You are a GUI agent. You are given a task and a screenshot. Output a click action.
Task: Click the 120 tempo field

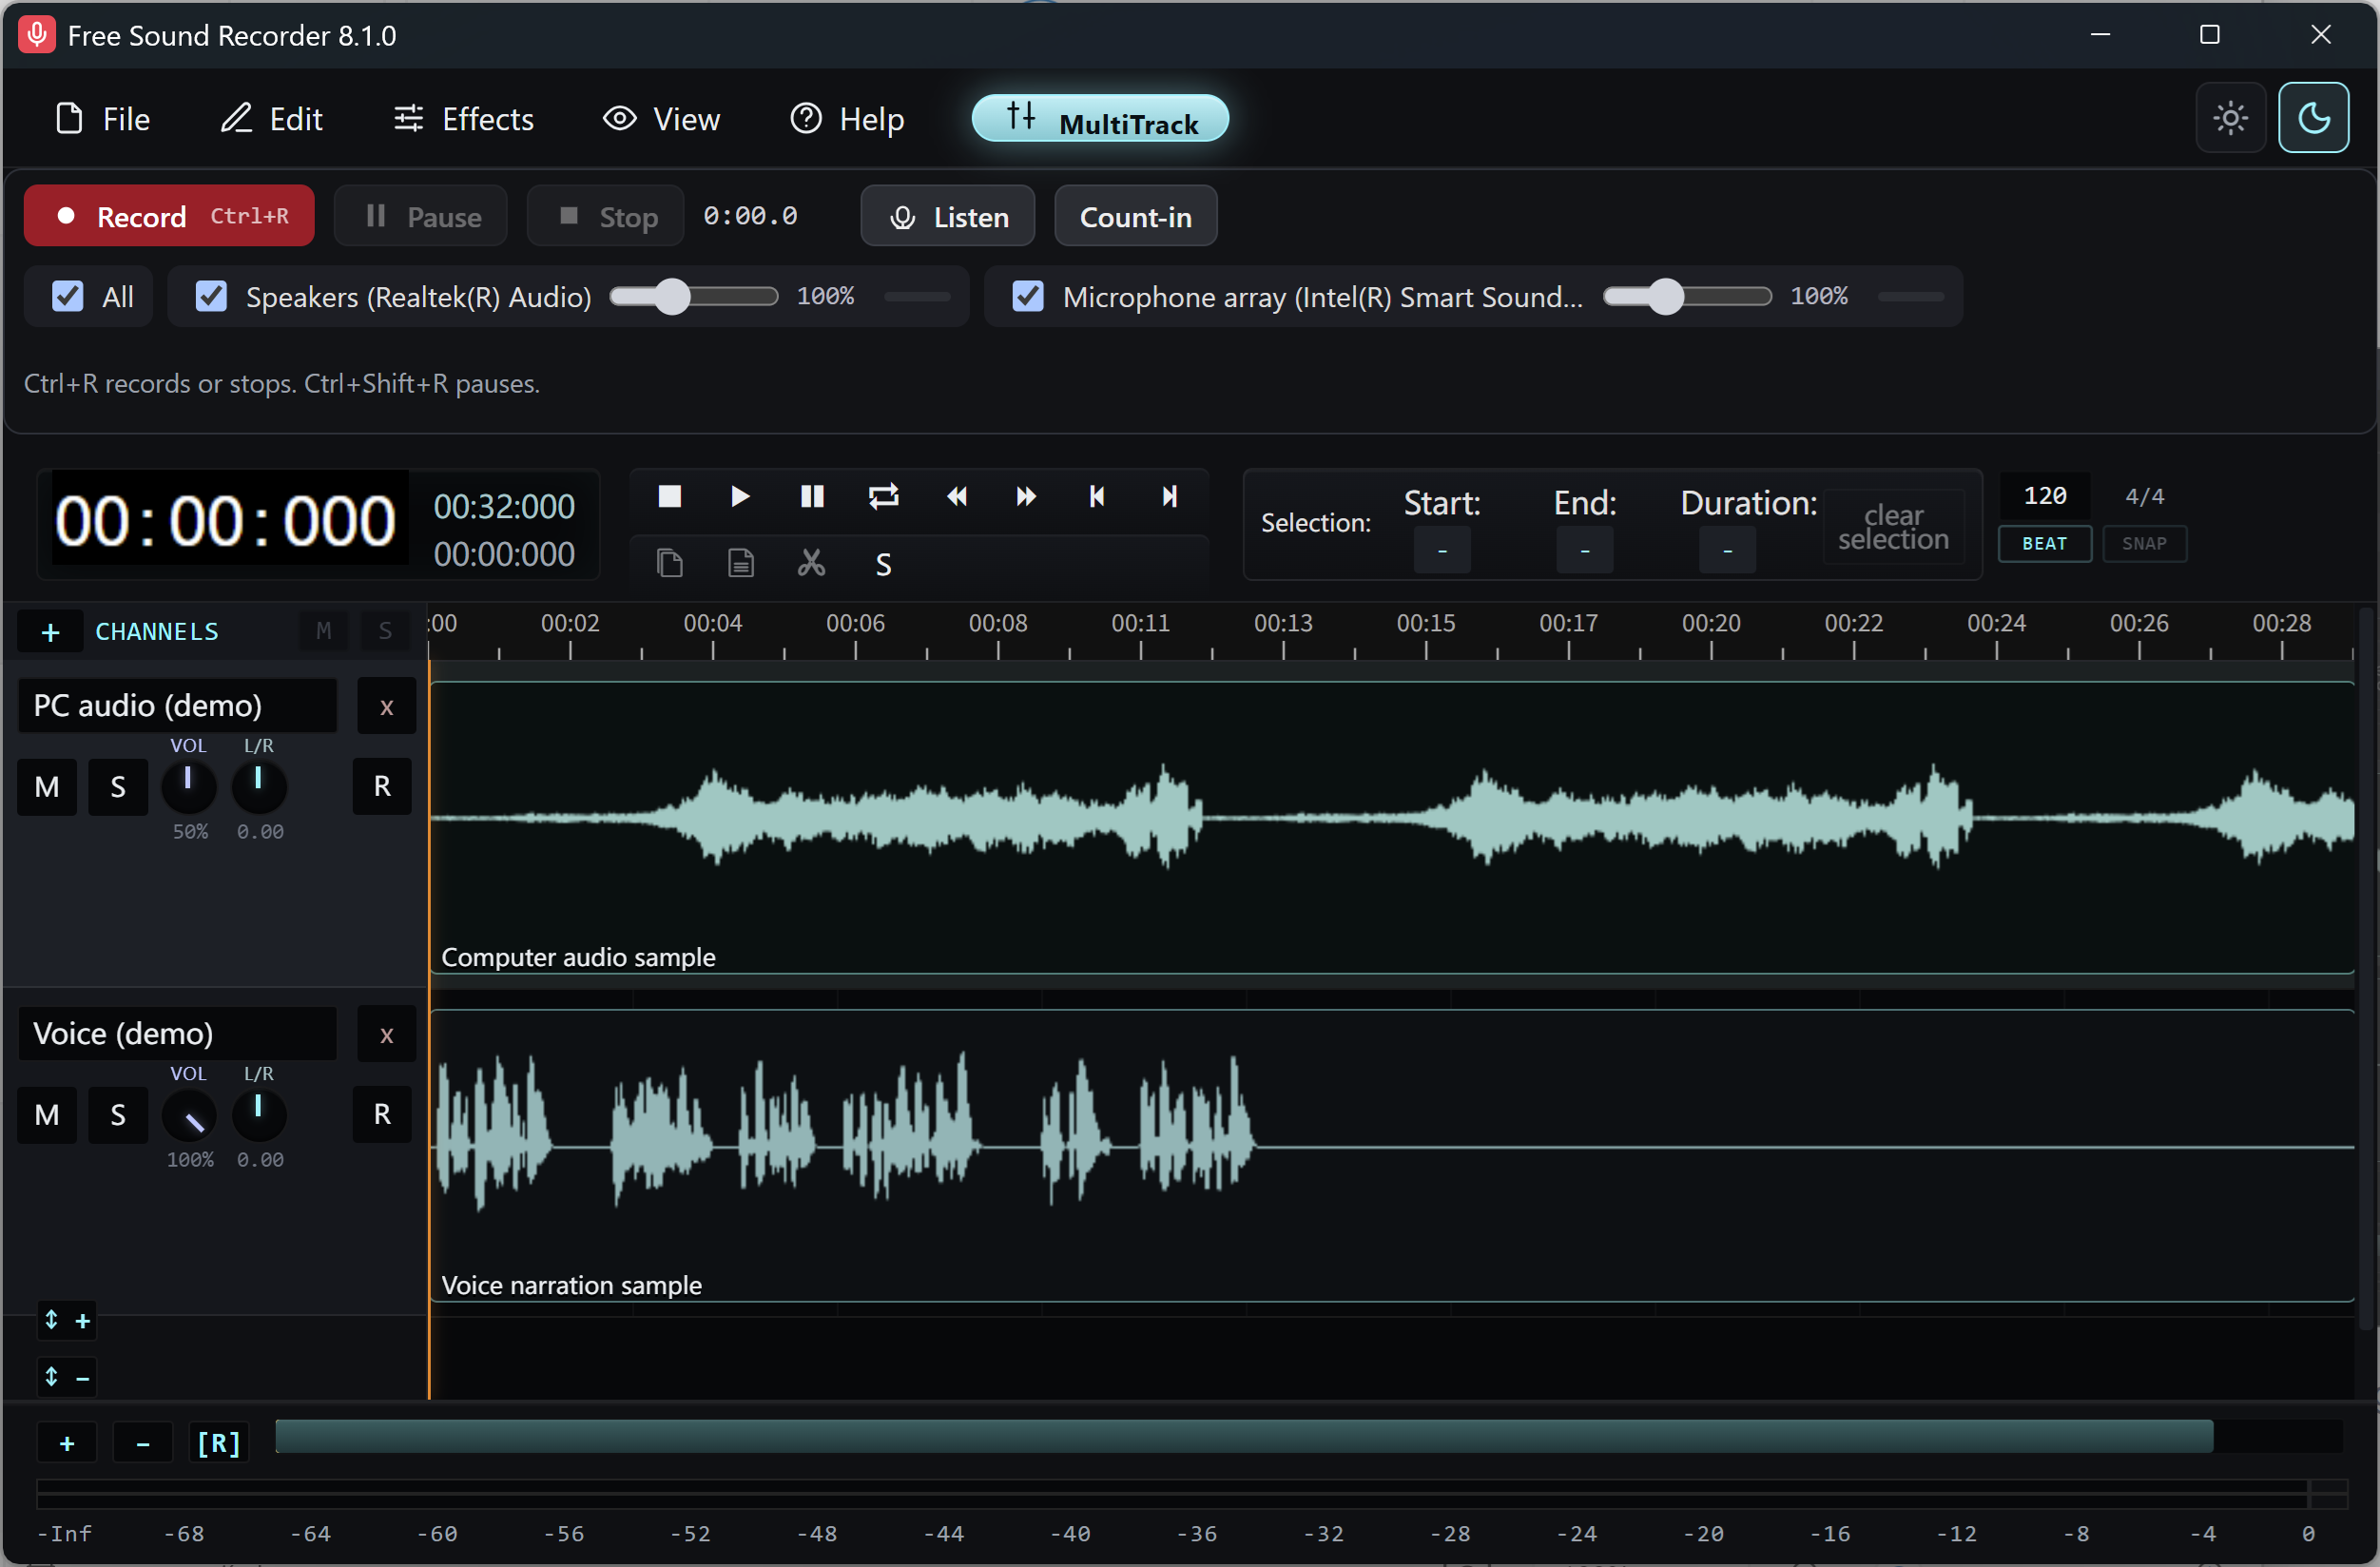click(x=2045, y=496)
